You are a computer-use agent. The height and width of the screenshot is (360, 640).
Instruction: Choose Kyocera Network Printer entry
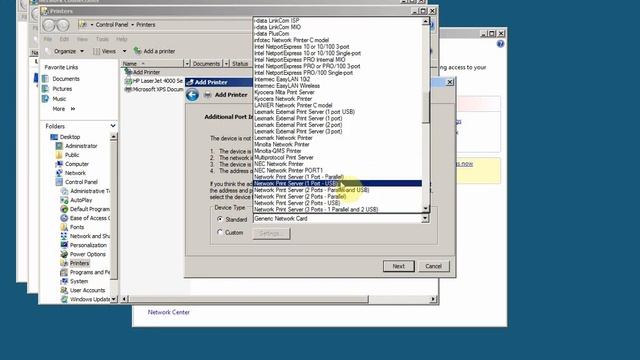coord(337,98)
